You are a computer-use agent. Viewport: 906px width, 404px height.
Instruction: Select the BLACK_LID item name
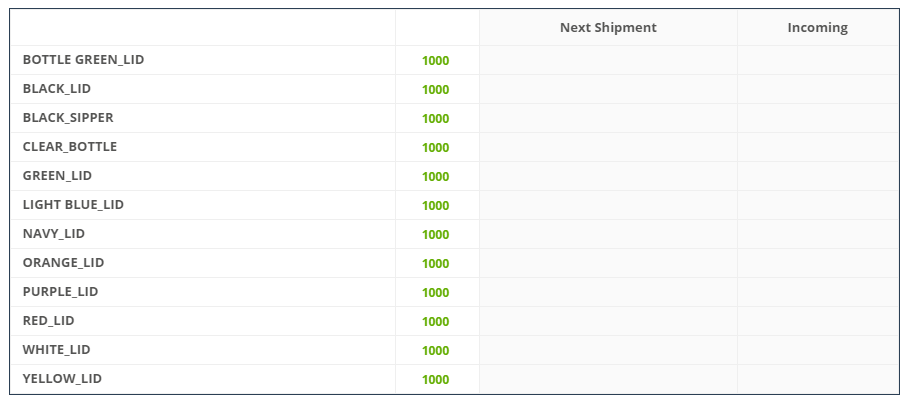tap(57, 88)
